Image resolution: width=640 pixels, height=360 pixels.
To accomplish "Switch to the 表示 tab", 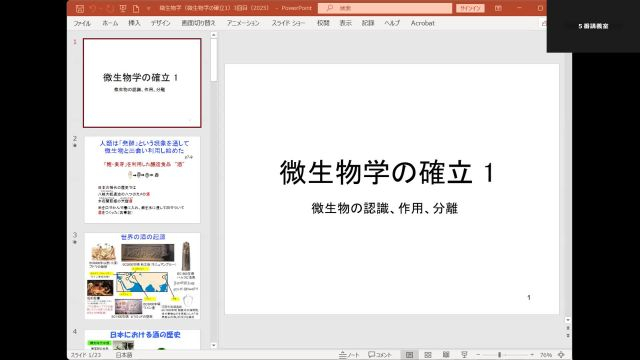I will point(346,23).
